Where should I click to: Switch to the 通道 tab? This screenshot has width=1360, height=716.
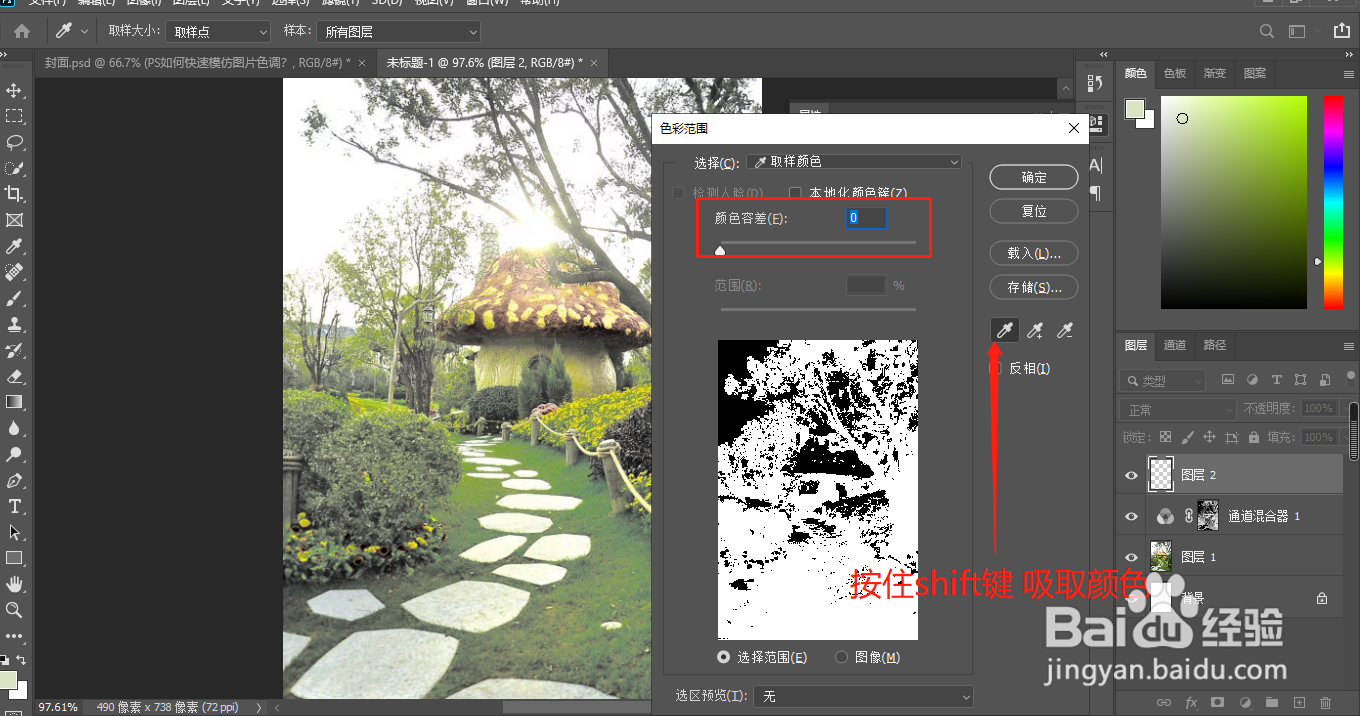coord(1175,345)
